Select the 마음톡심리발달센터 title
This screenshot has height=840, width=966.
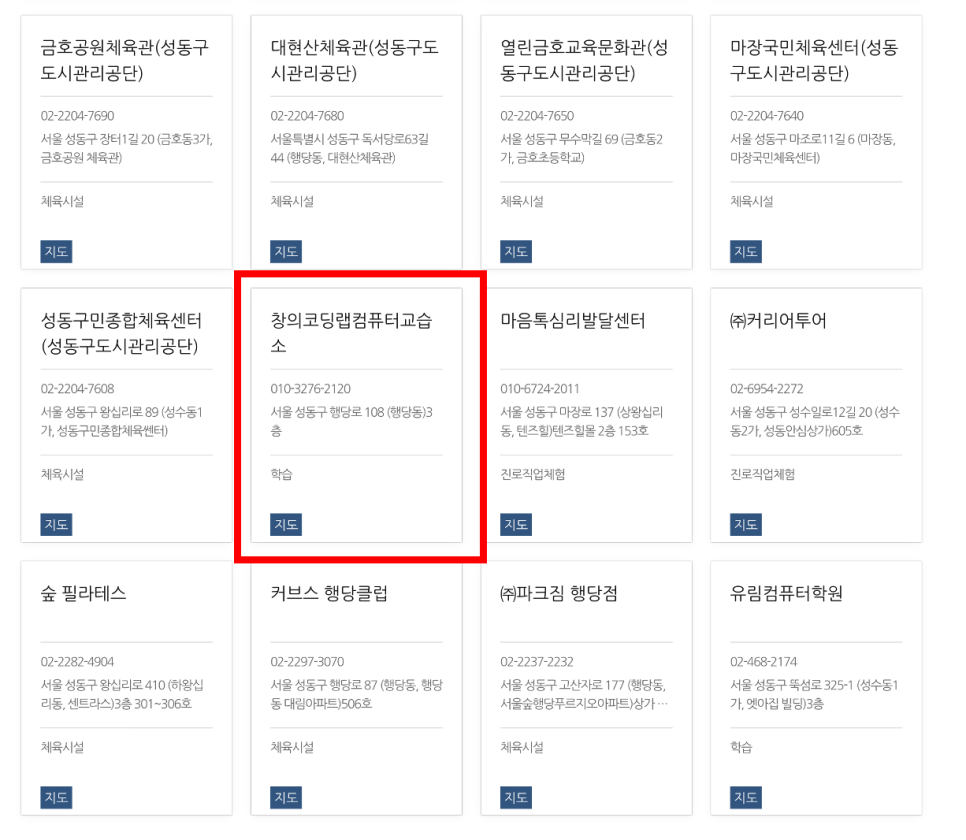pyautogui.click(x=572, y=320)
